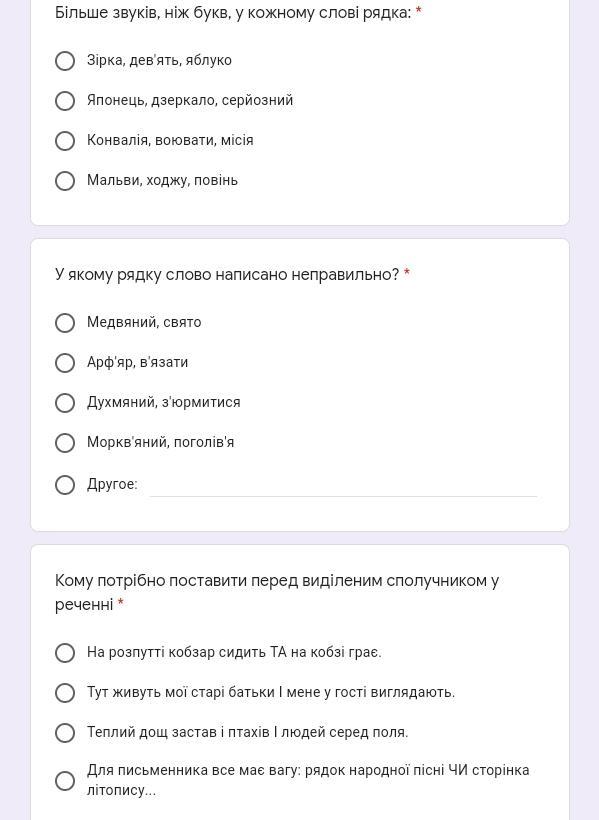Select the option "Зірка, дев'ять, яблуко"

point(65,61)
